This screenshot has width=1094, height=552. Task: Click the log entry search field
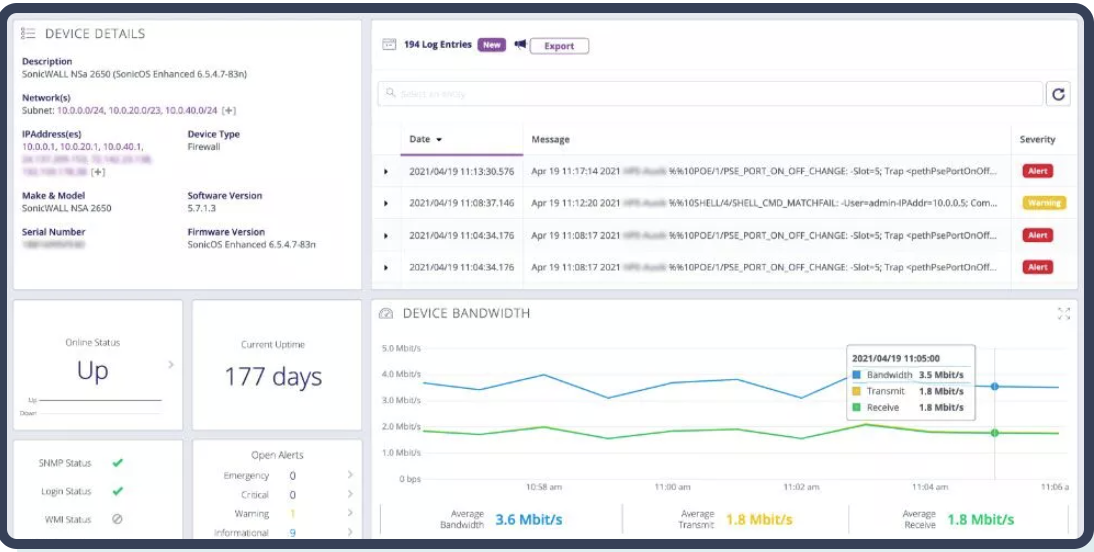point(710,94)
